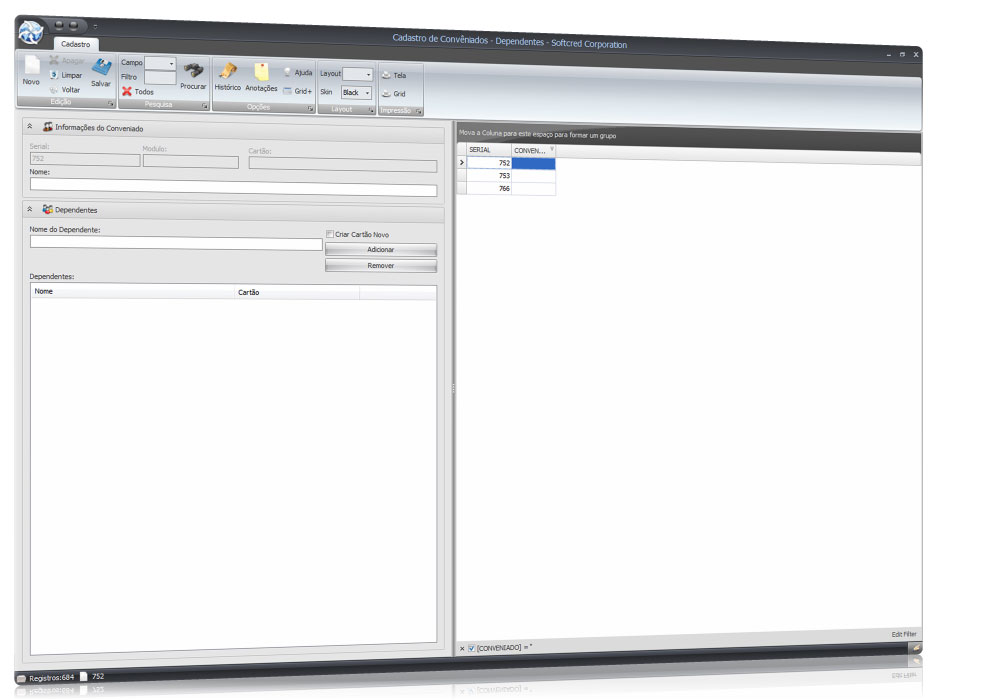Click the Adicionar button
Viewport: 982px width, 700px height.
pos(380,249)
